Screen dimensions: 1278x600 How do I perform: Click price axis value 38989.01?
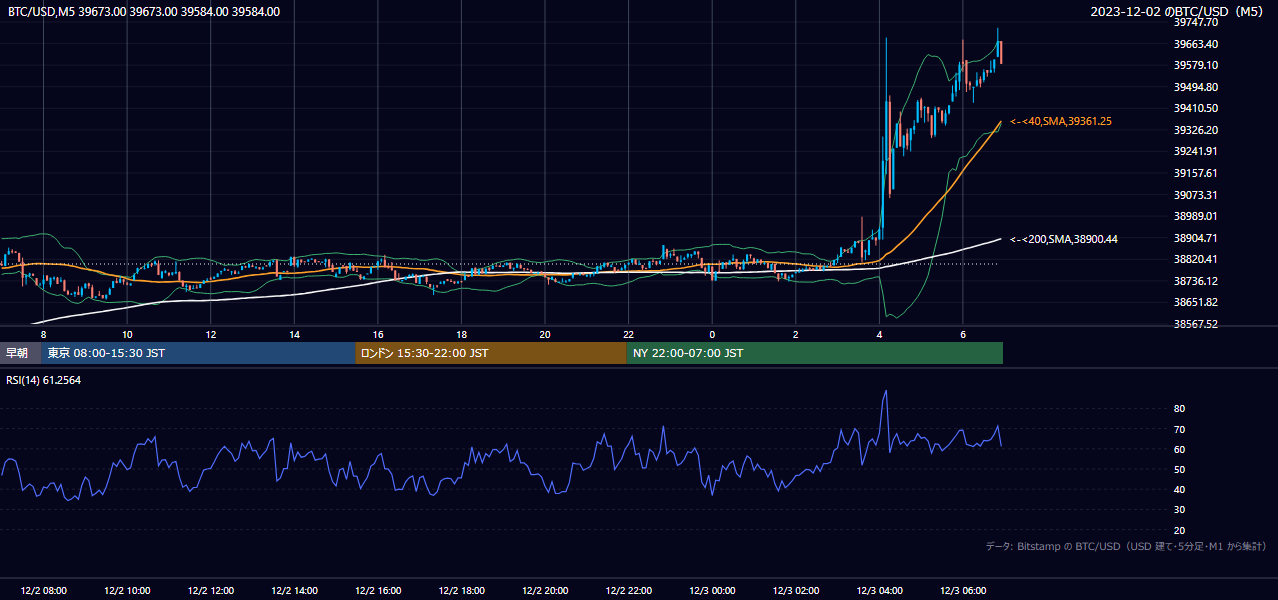(1195, 216)
